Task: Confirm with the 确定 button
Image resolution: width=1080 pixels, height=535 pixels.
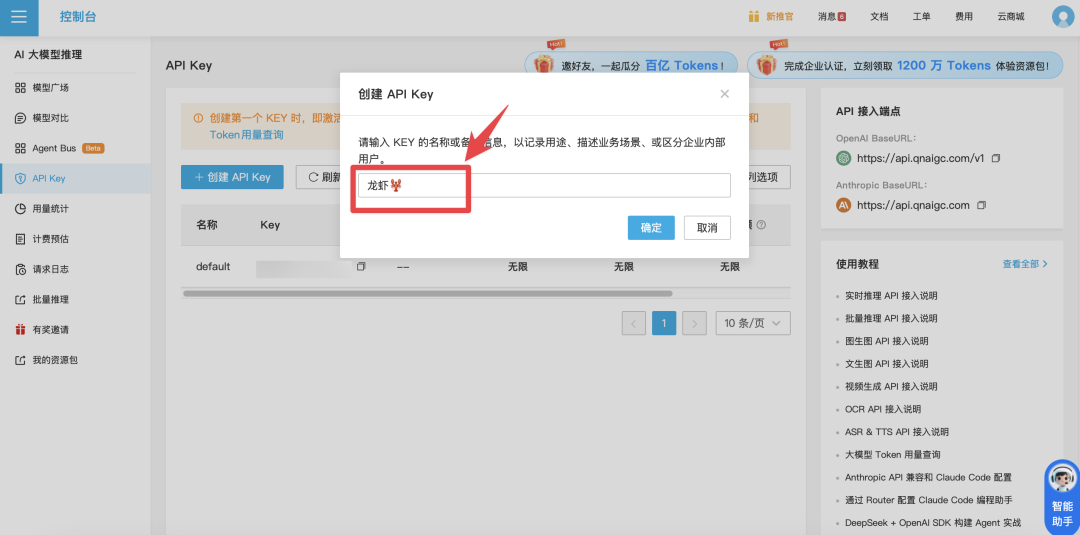Action: pos(651,228)
